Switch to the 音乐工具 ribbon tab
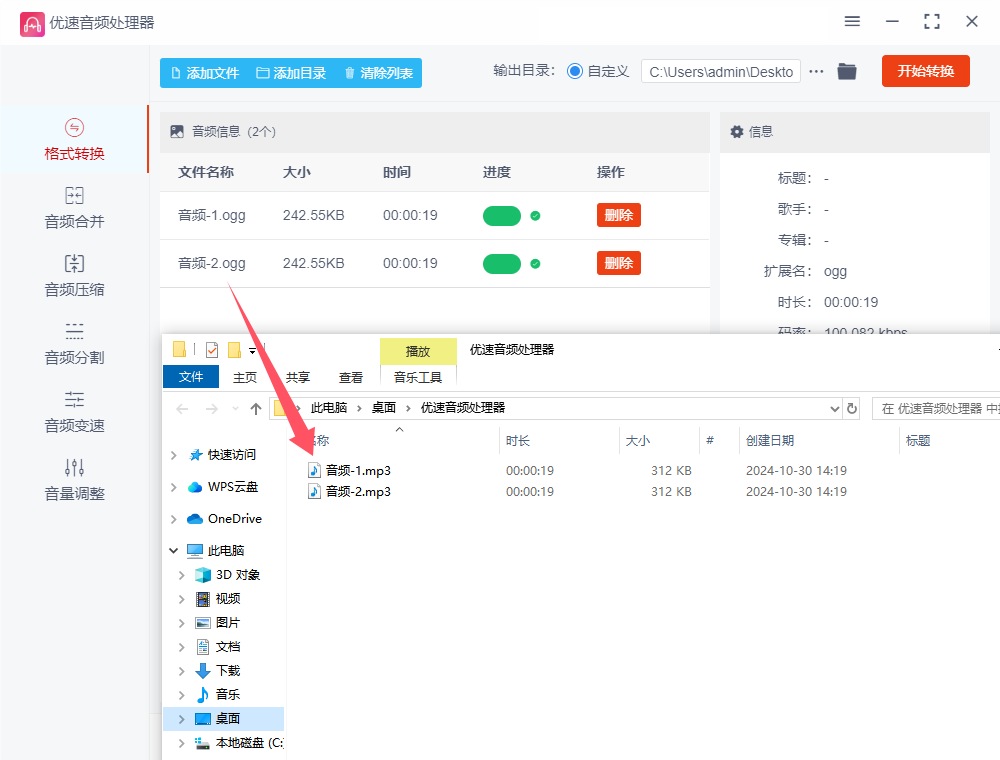Viewport: 1000px width, 760px height. (418, 377)
